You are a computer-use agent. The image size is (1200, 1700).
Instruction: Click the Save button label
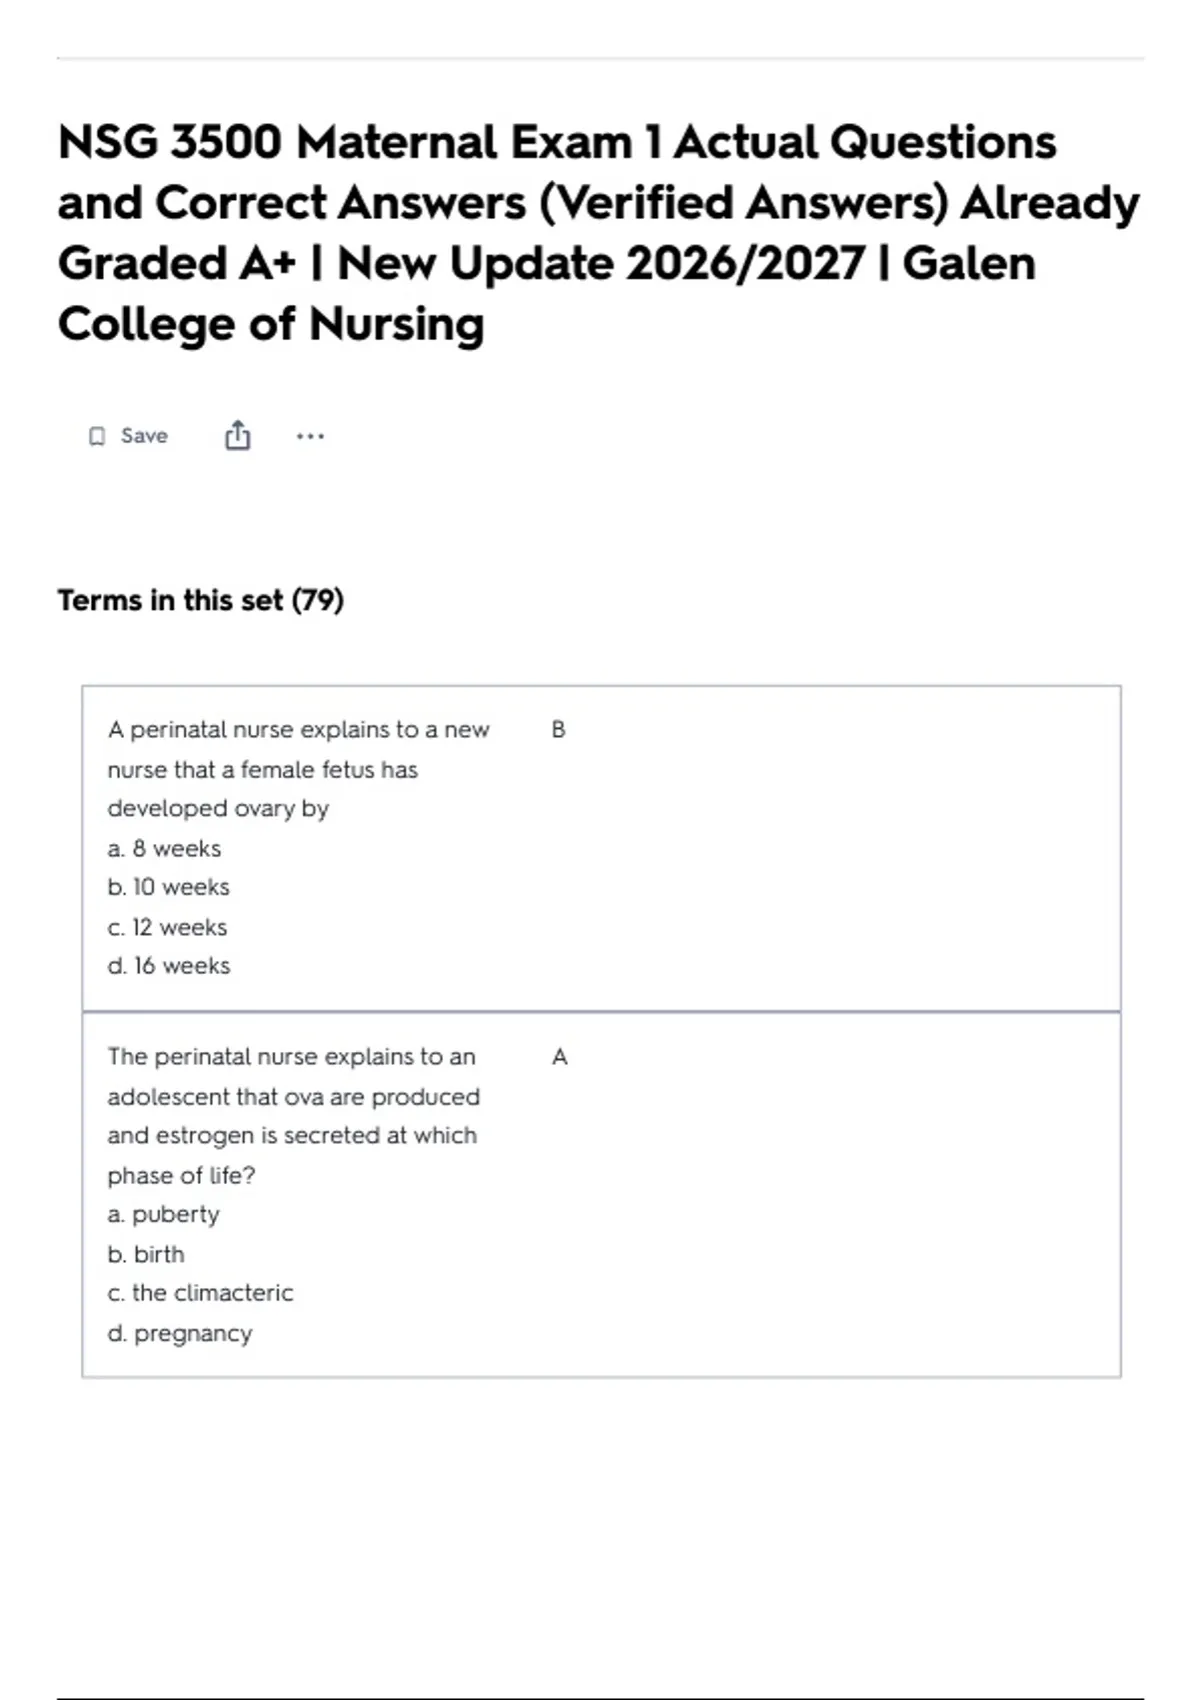[144, 436]
